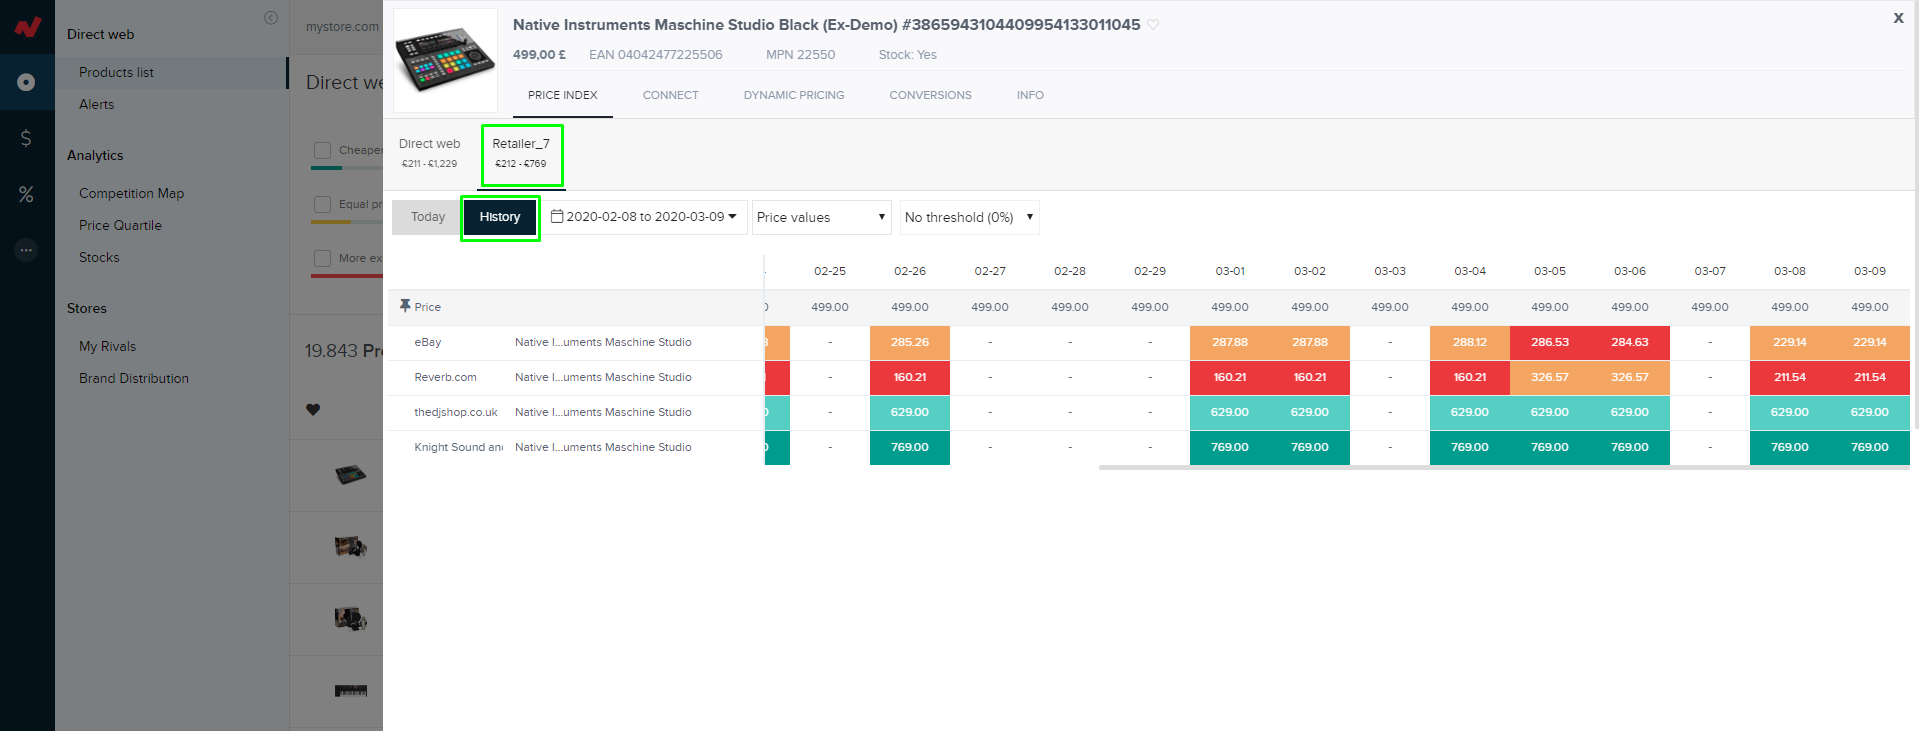This screenshot has width=1919, height=731.
Task: Open the products disc icon in sidebar
Action: pos(27,82)
